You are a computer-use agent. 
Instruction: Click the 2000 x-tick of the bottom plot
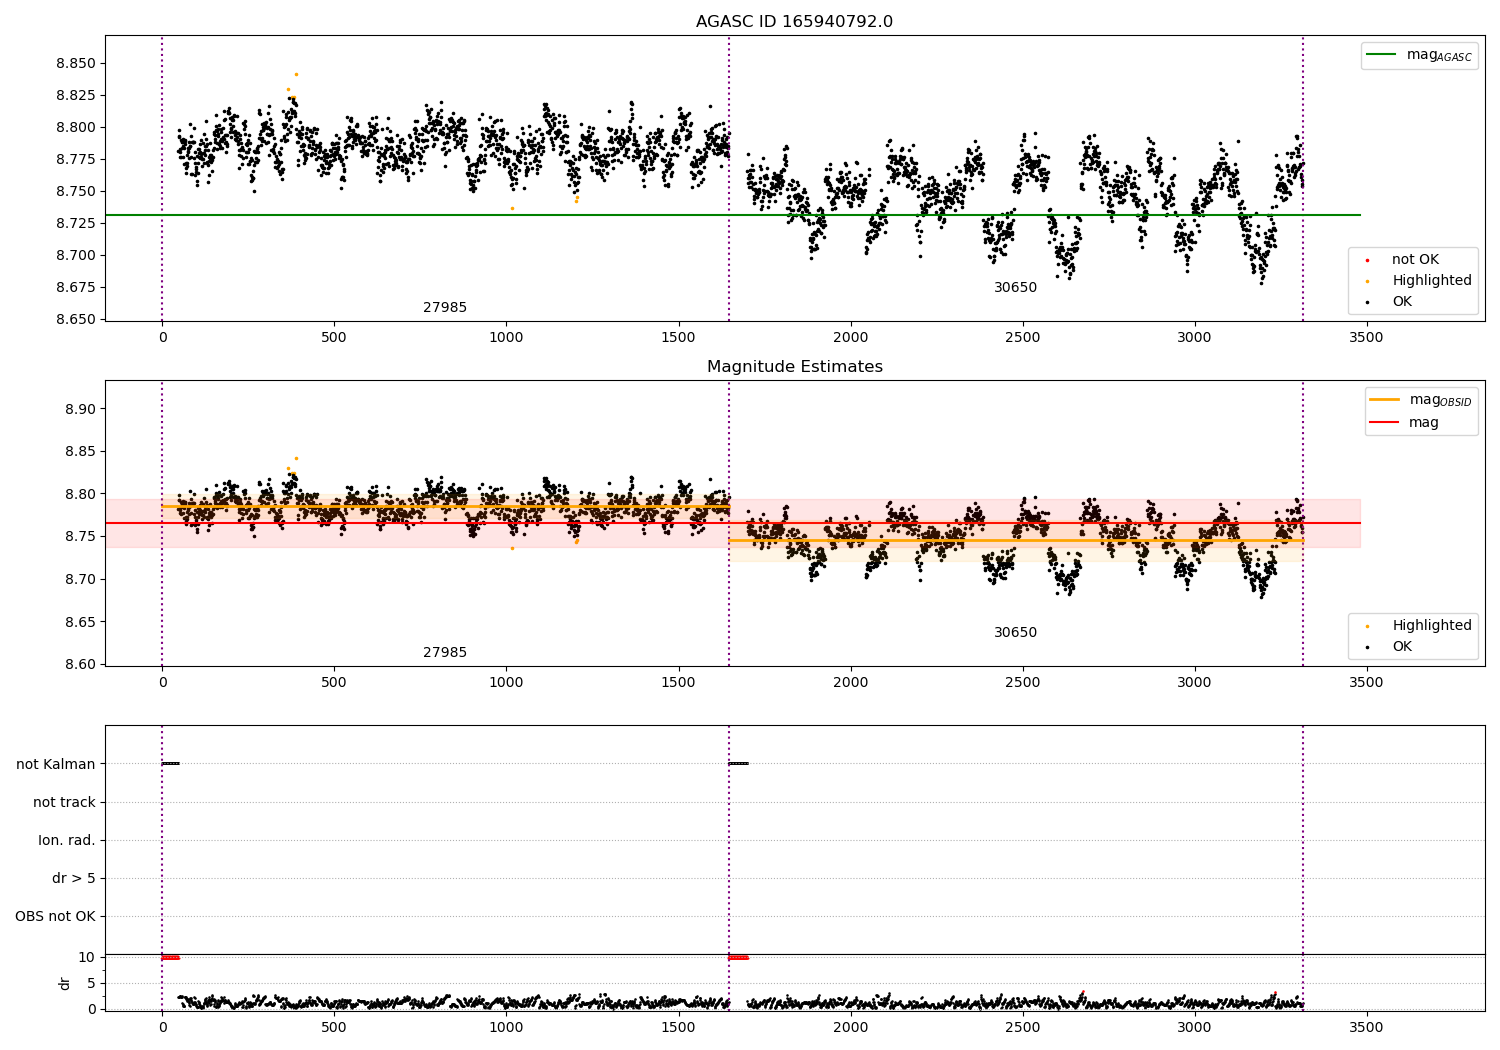(850, 1027)
